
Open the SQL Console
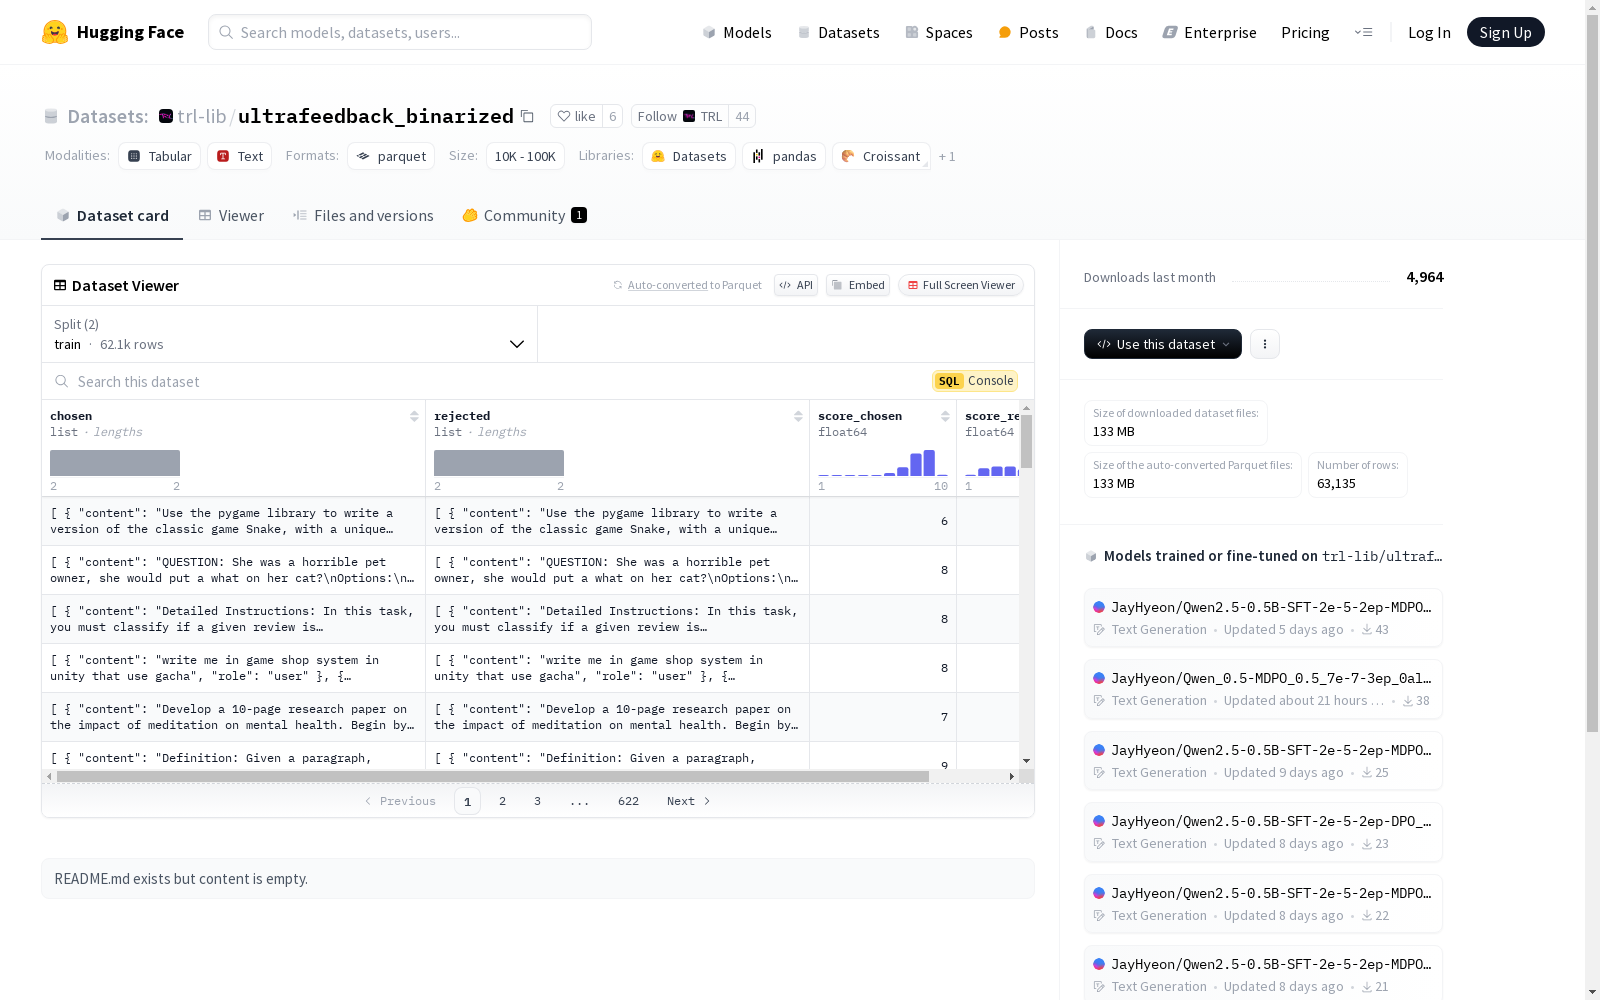(x=975, y=381)
